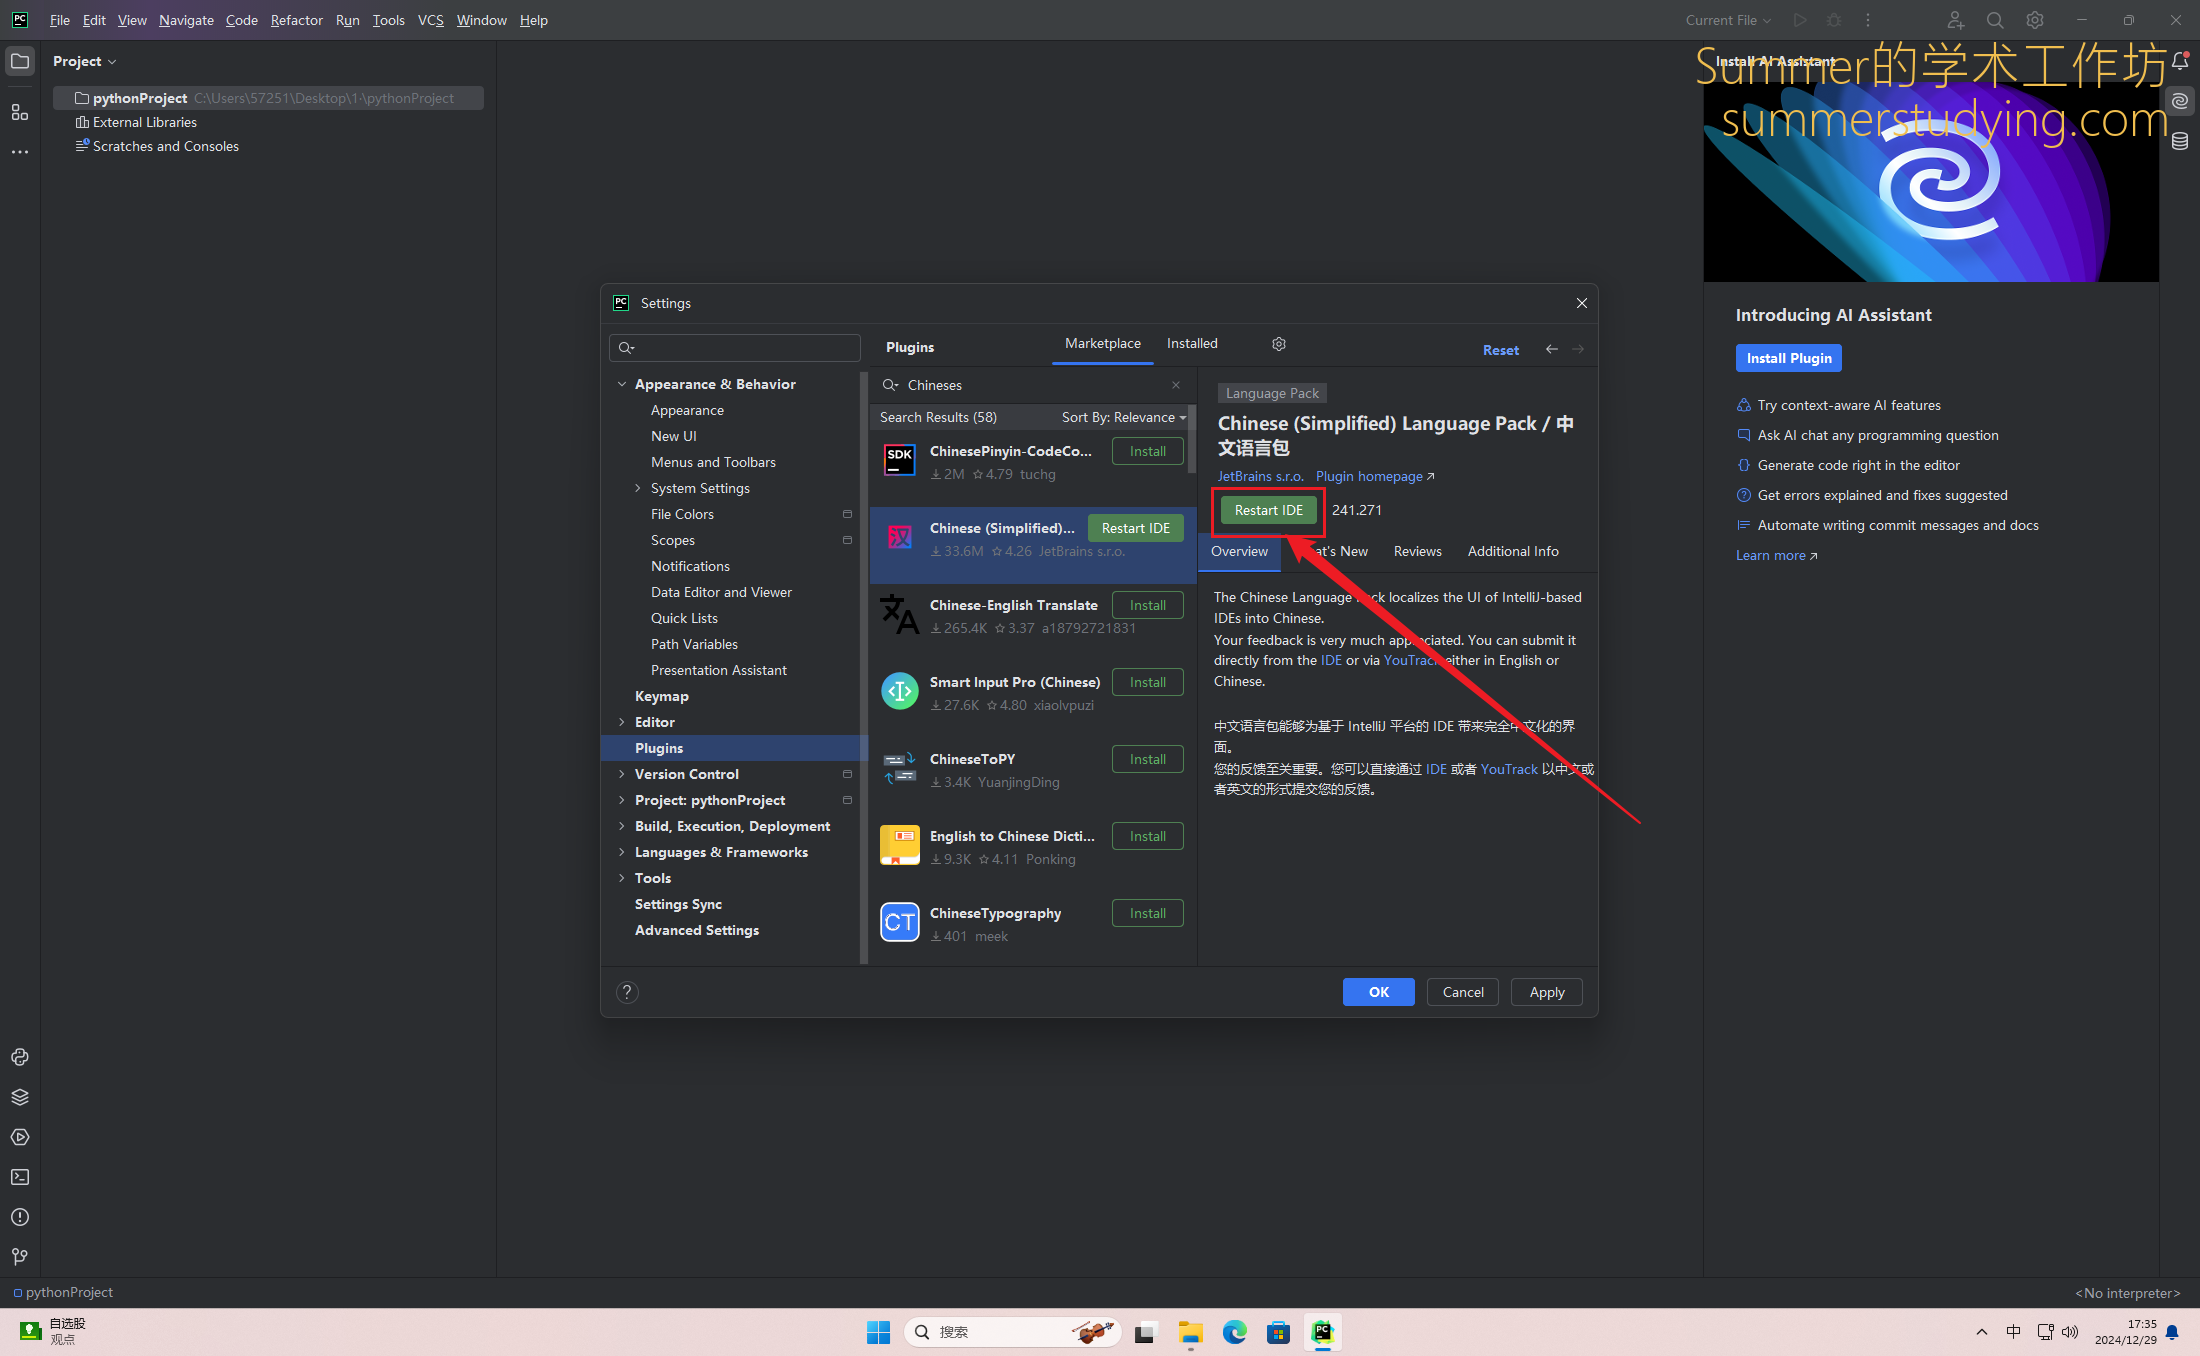2200x1356 pixels.
Task: Click the Search Everywhere magnifier icon
Action: tap(1995, 20)
